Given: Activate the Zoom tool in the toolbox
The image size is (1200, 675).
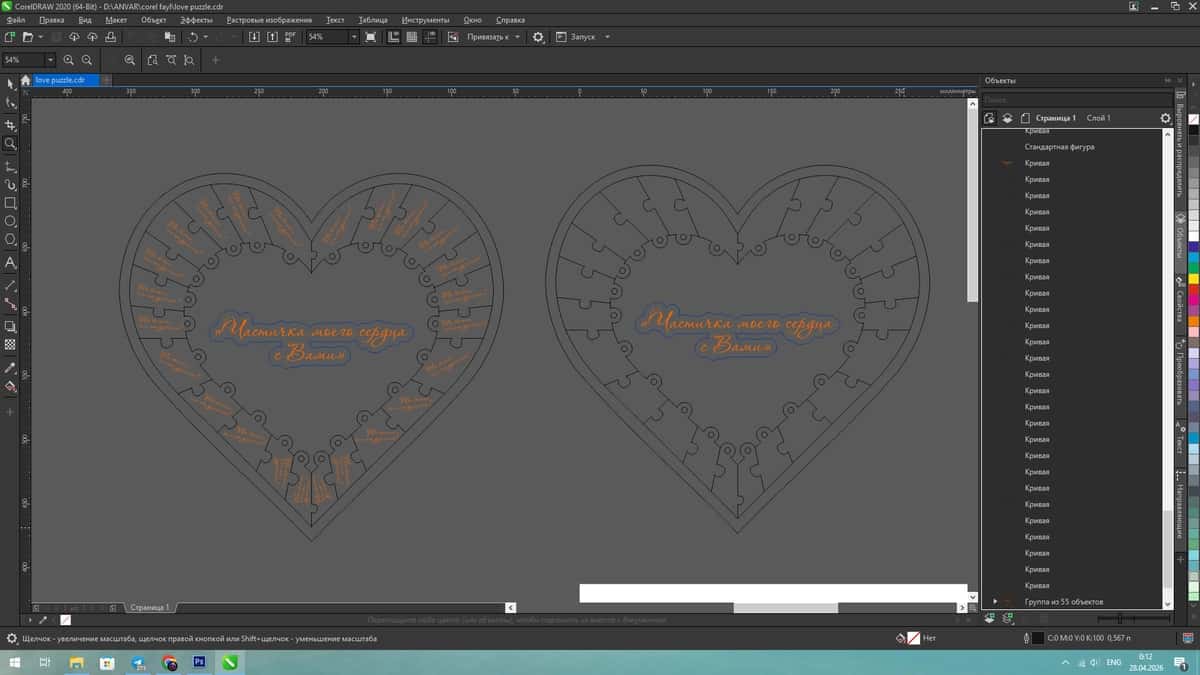Looking at the screenshot, I should pos(10,143).
